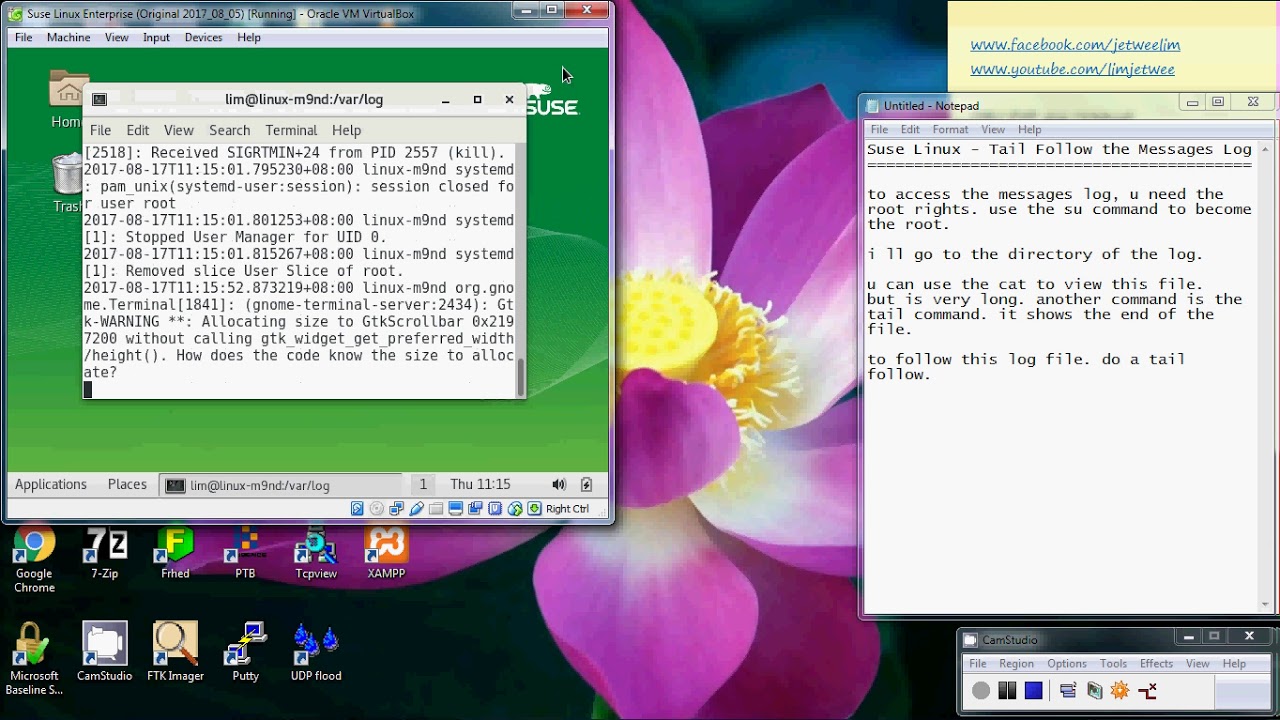Click Notepad scrollbar up arrow
Screen dimensions: 1280x720
click(x=1266, y=149)
